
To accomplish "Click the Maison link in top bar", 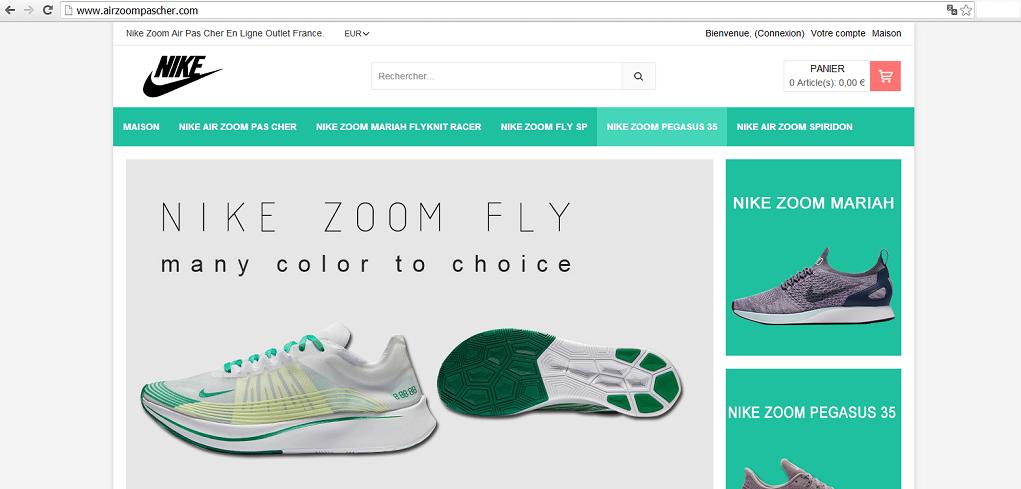I will [887, 33].
